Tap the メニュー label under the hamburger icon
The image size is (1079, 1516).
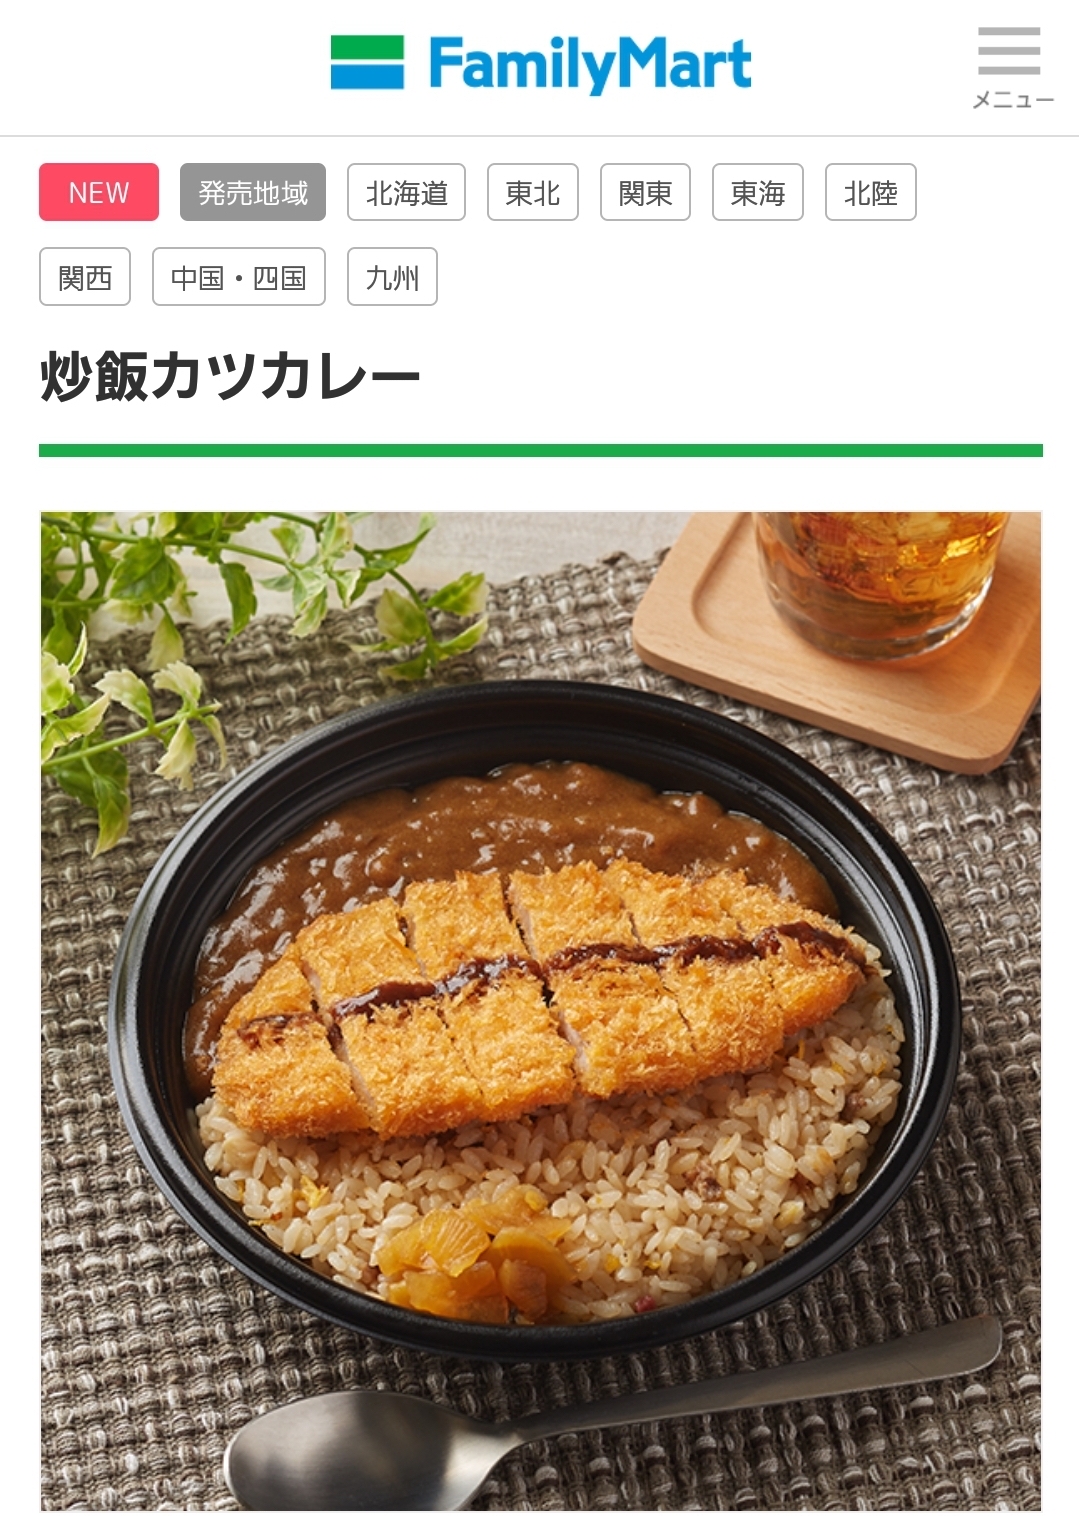1013,100
